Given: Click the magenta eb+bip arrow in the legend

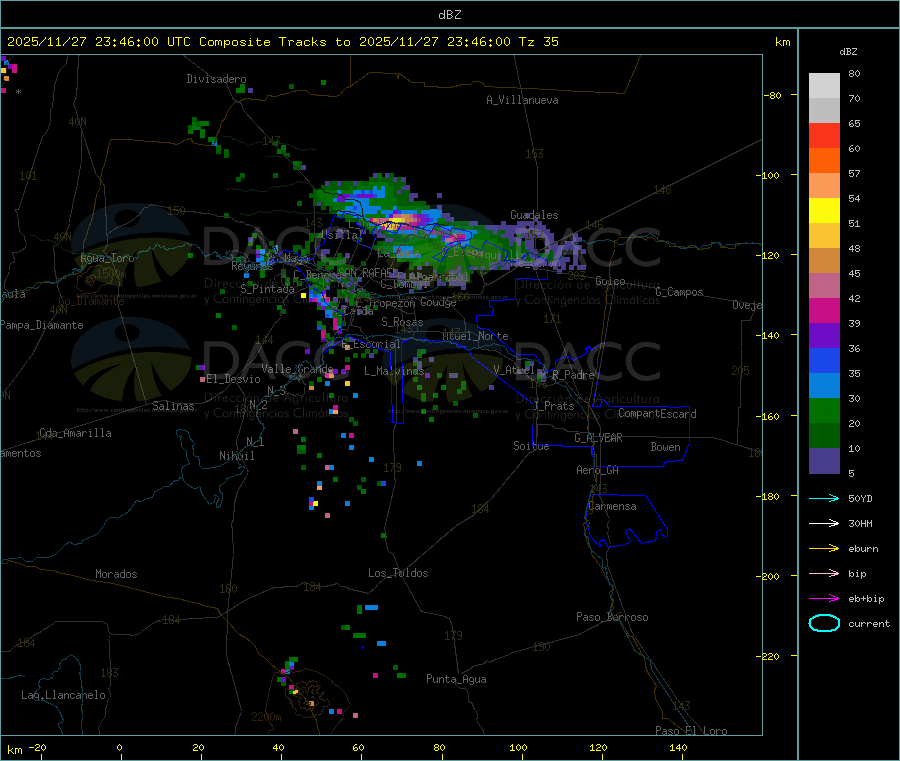Looking at the screenshot, I should coord(824,599).
